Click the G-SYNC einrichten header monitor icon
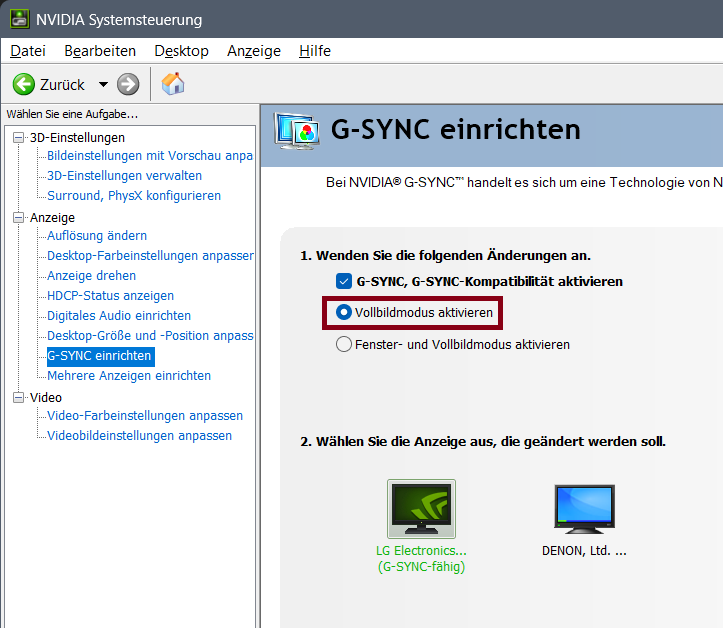This screenshot has width=723, height=628. [296, 130]
